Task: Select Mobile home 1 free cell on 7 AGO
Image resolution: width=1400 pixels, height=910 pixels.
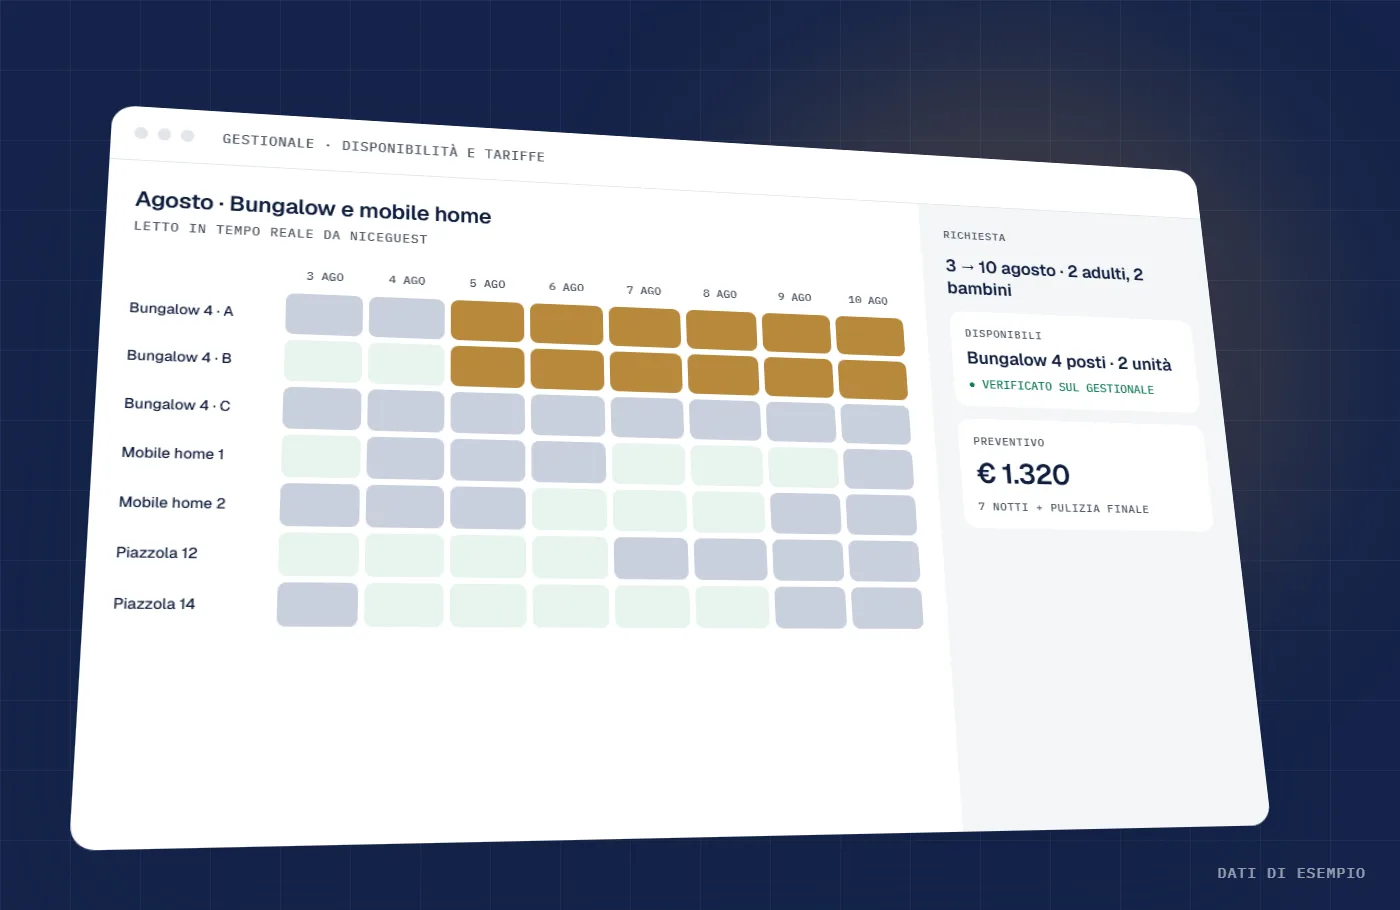Action: pyautogui.click(x=648, y=464)
